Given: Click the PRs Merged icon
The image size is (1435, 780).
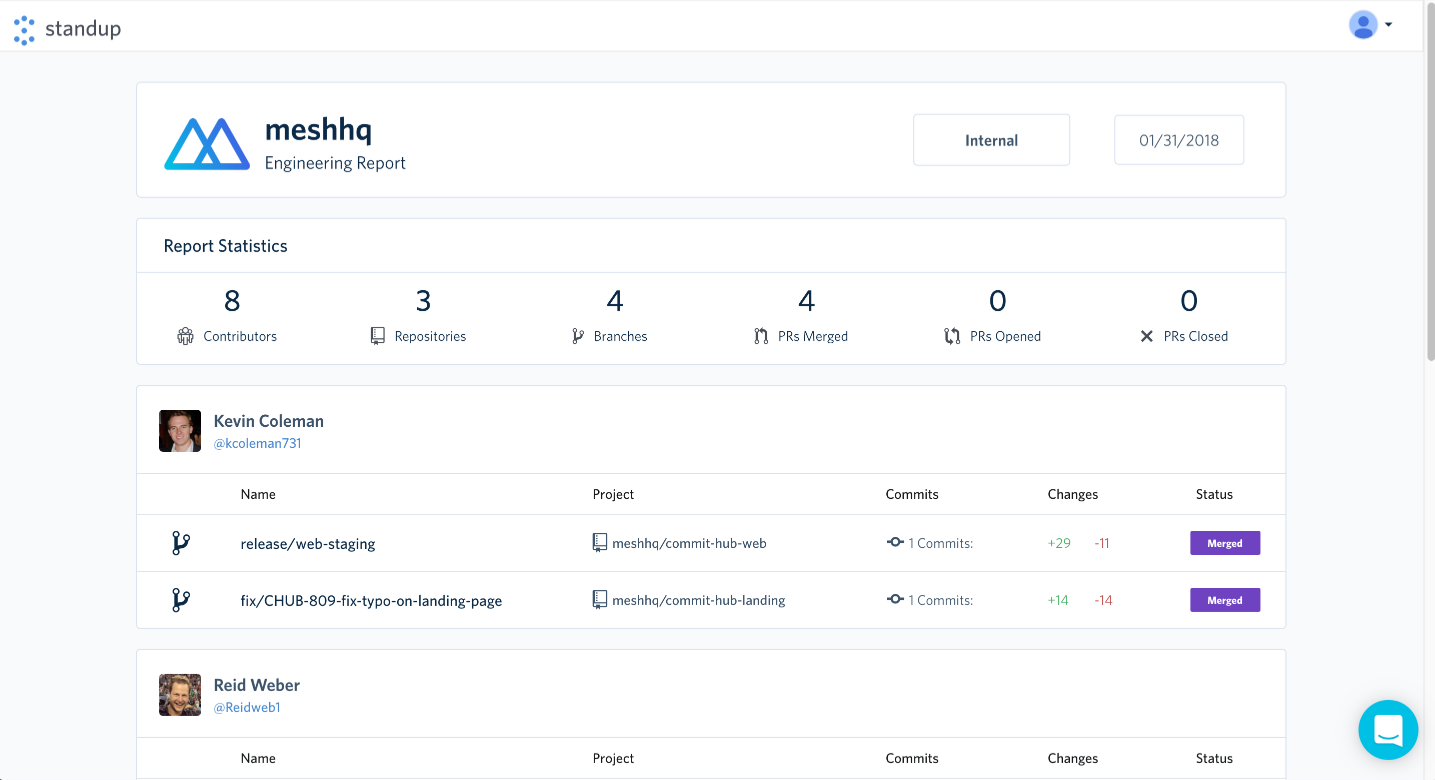Looking at the screenshot, I should point(761,336).
